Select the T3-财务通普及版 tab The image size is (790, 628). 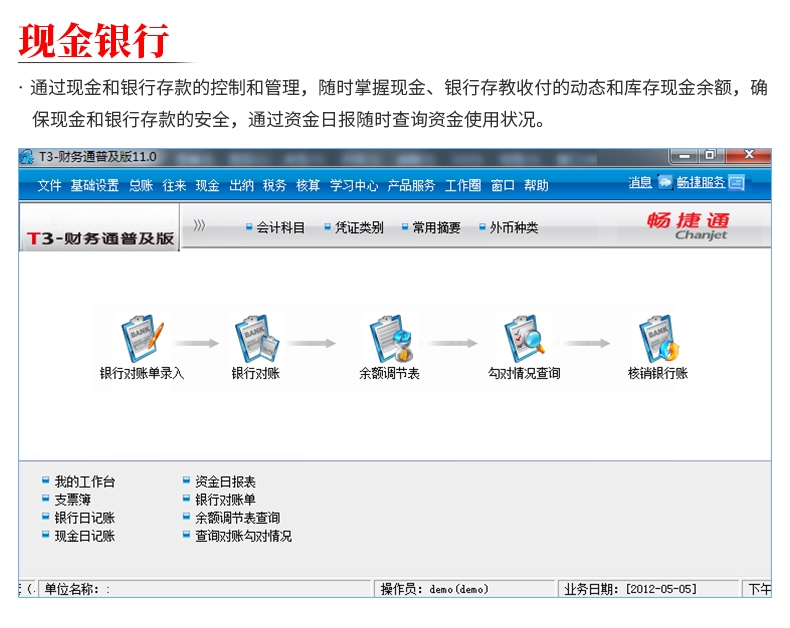point(99,239)
